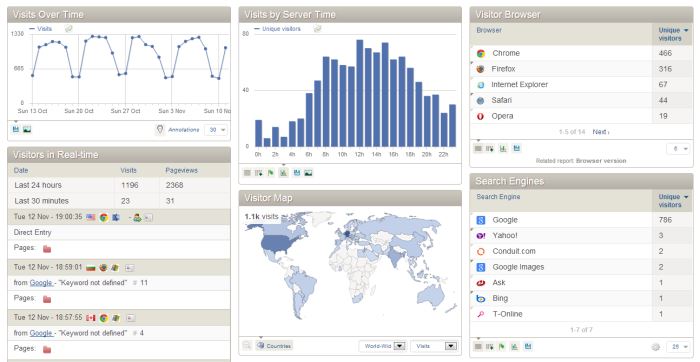The width and height of the screenshot is (700, 362).
Task: Click the Firefox icon in Visitor Browser
Action: click(480, 69)
